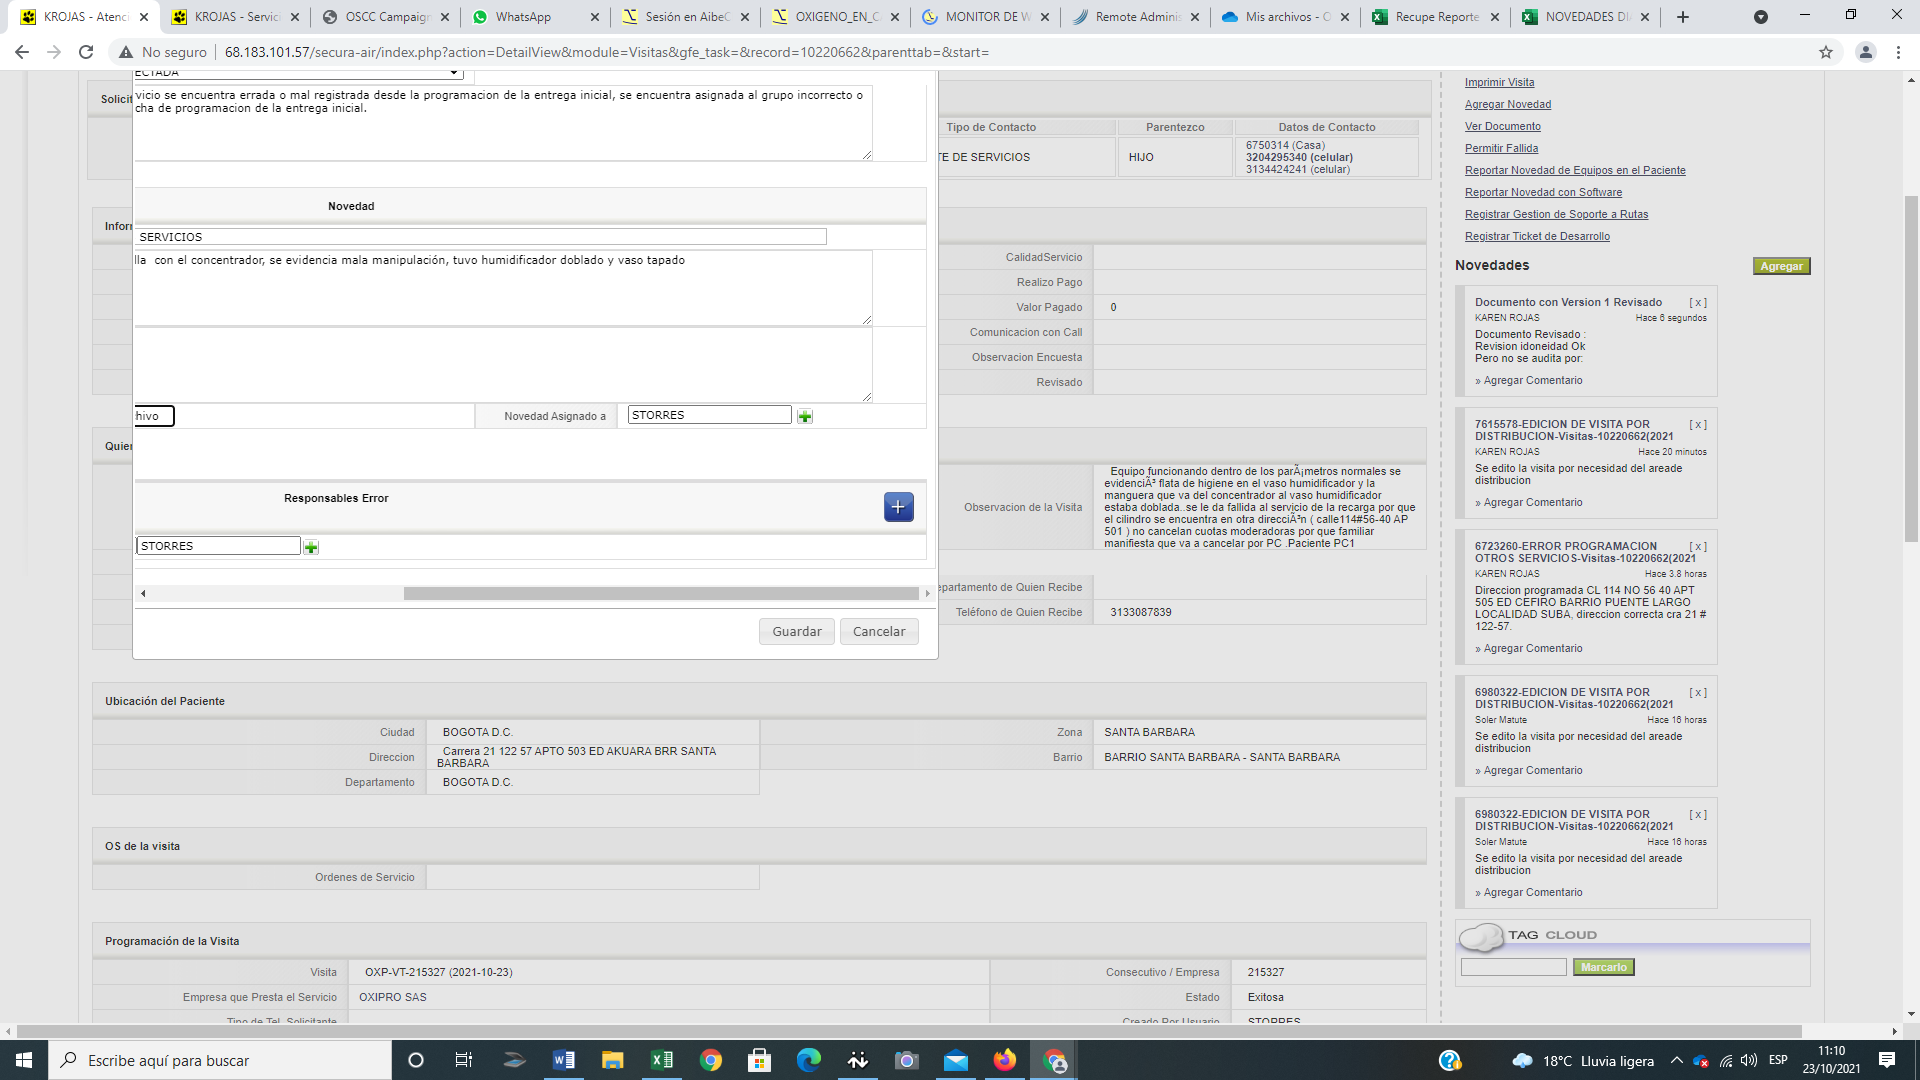
Task: Open the Chrome tab search dropdown arrow
Action: [1761, 17]
